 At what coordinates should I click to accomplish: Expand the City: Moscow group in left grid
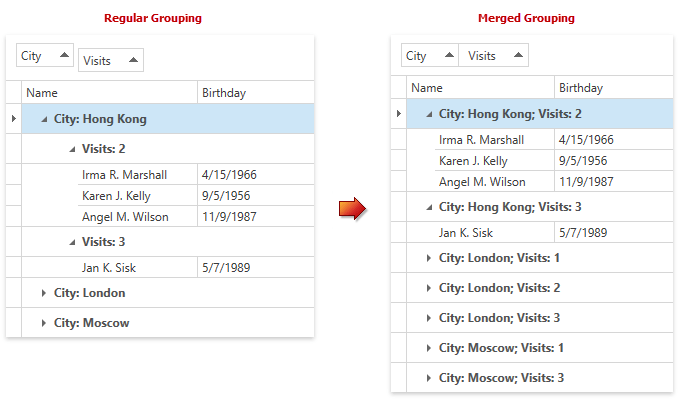pos(44,323)
